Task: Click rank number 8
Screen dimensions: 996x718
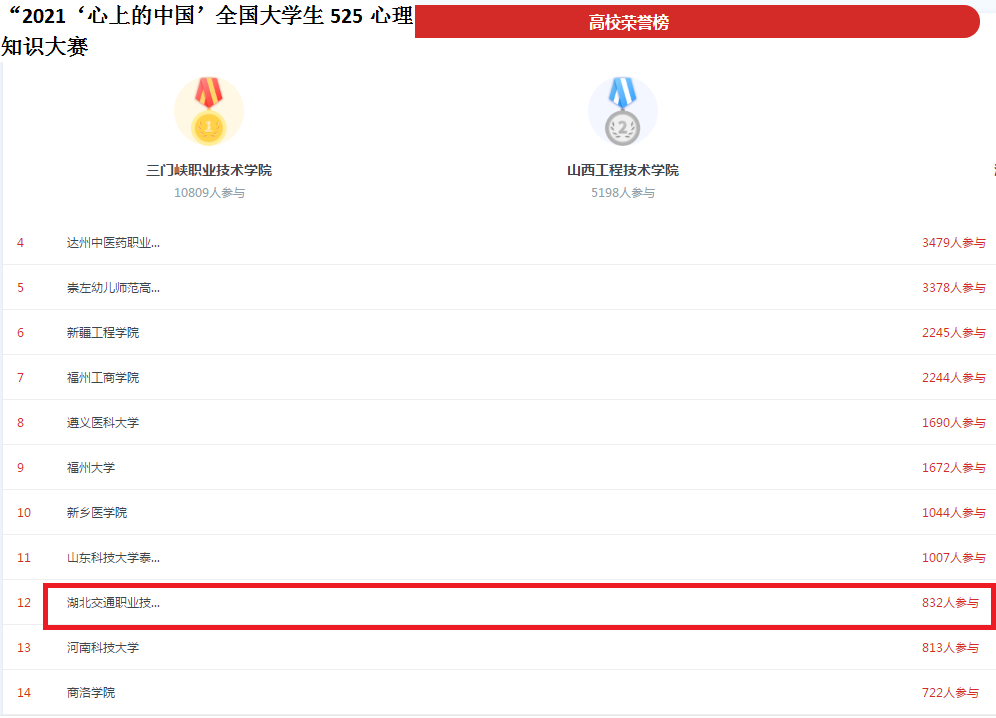Action: (20, 423)
